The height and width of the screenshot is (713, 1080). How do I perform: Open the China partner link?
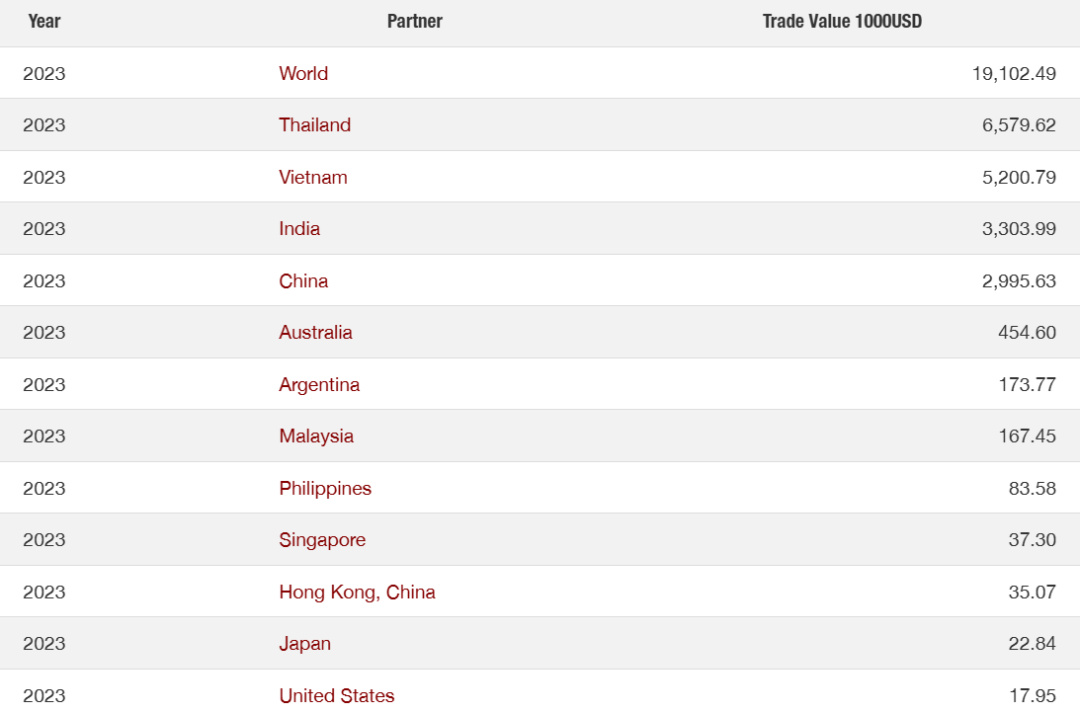(x=303, y=281)
